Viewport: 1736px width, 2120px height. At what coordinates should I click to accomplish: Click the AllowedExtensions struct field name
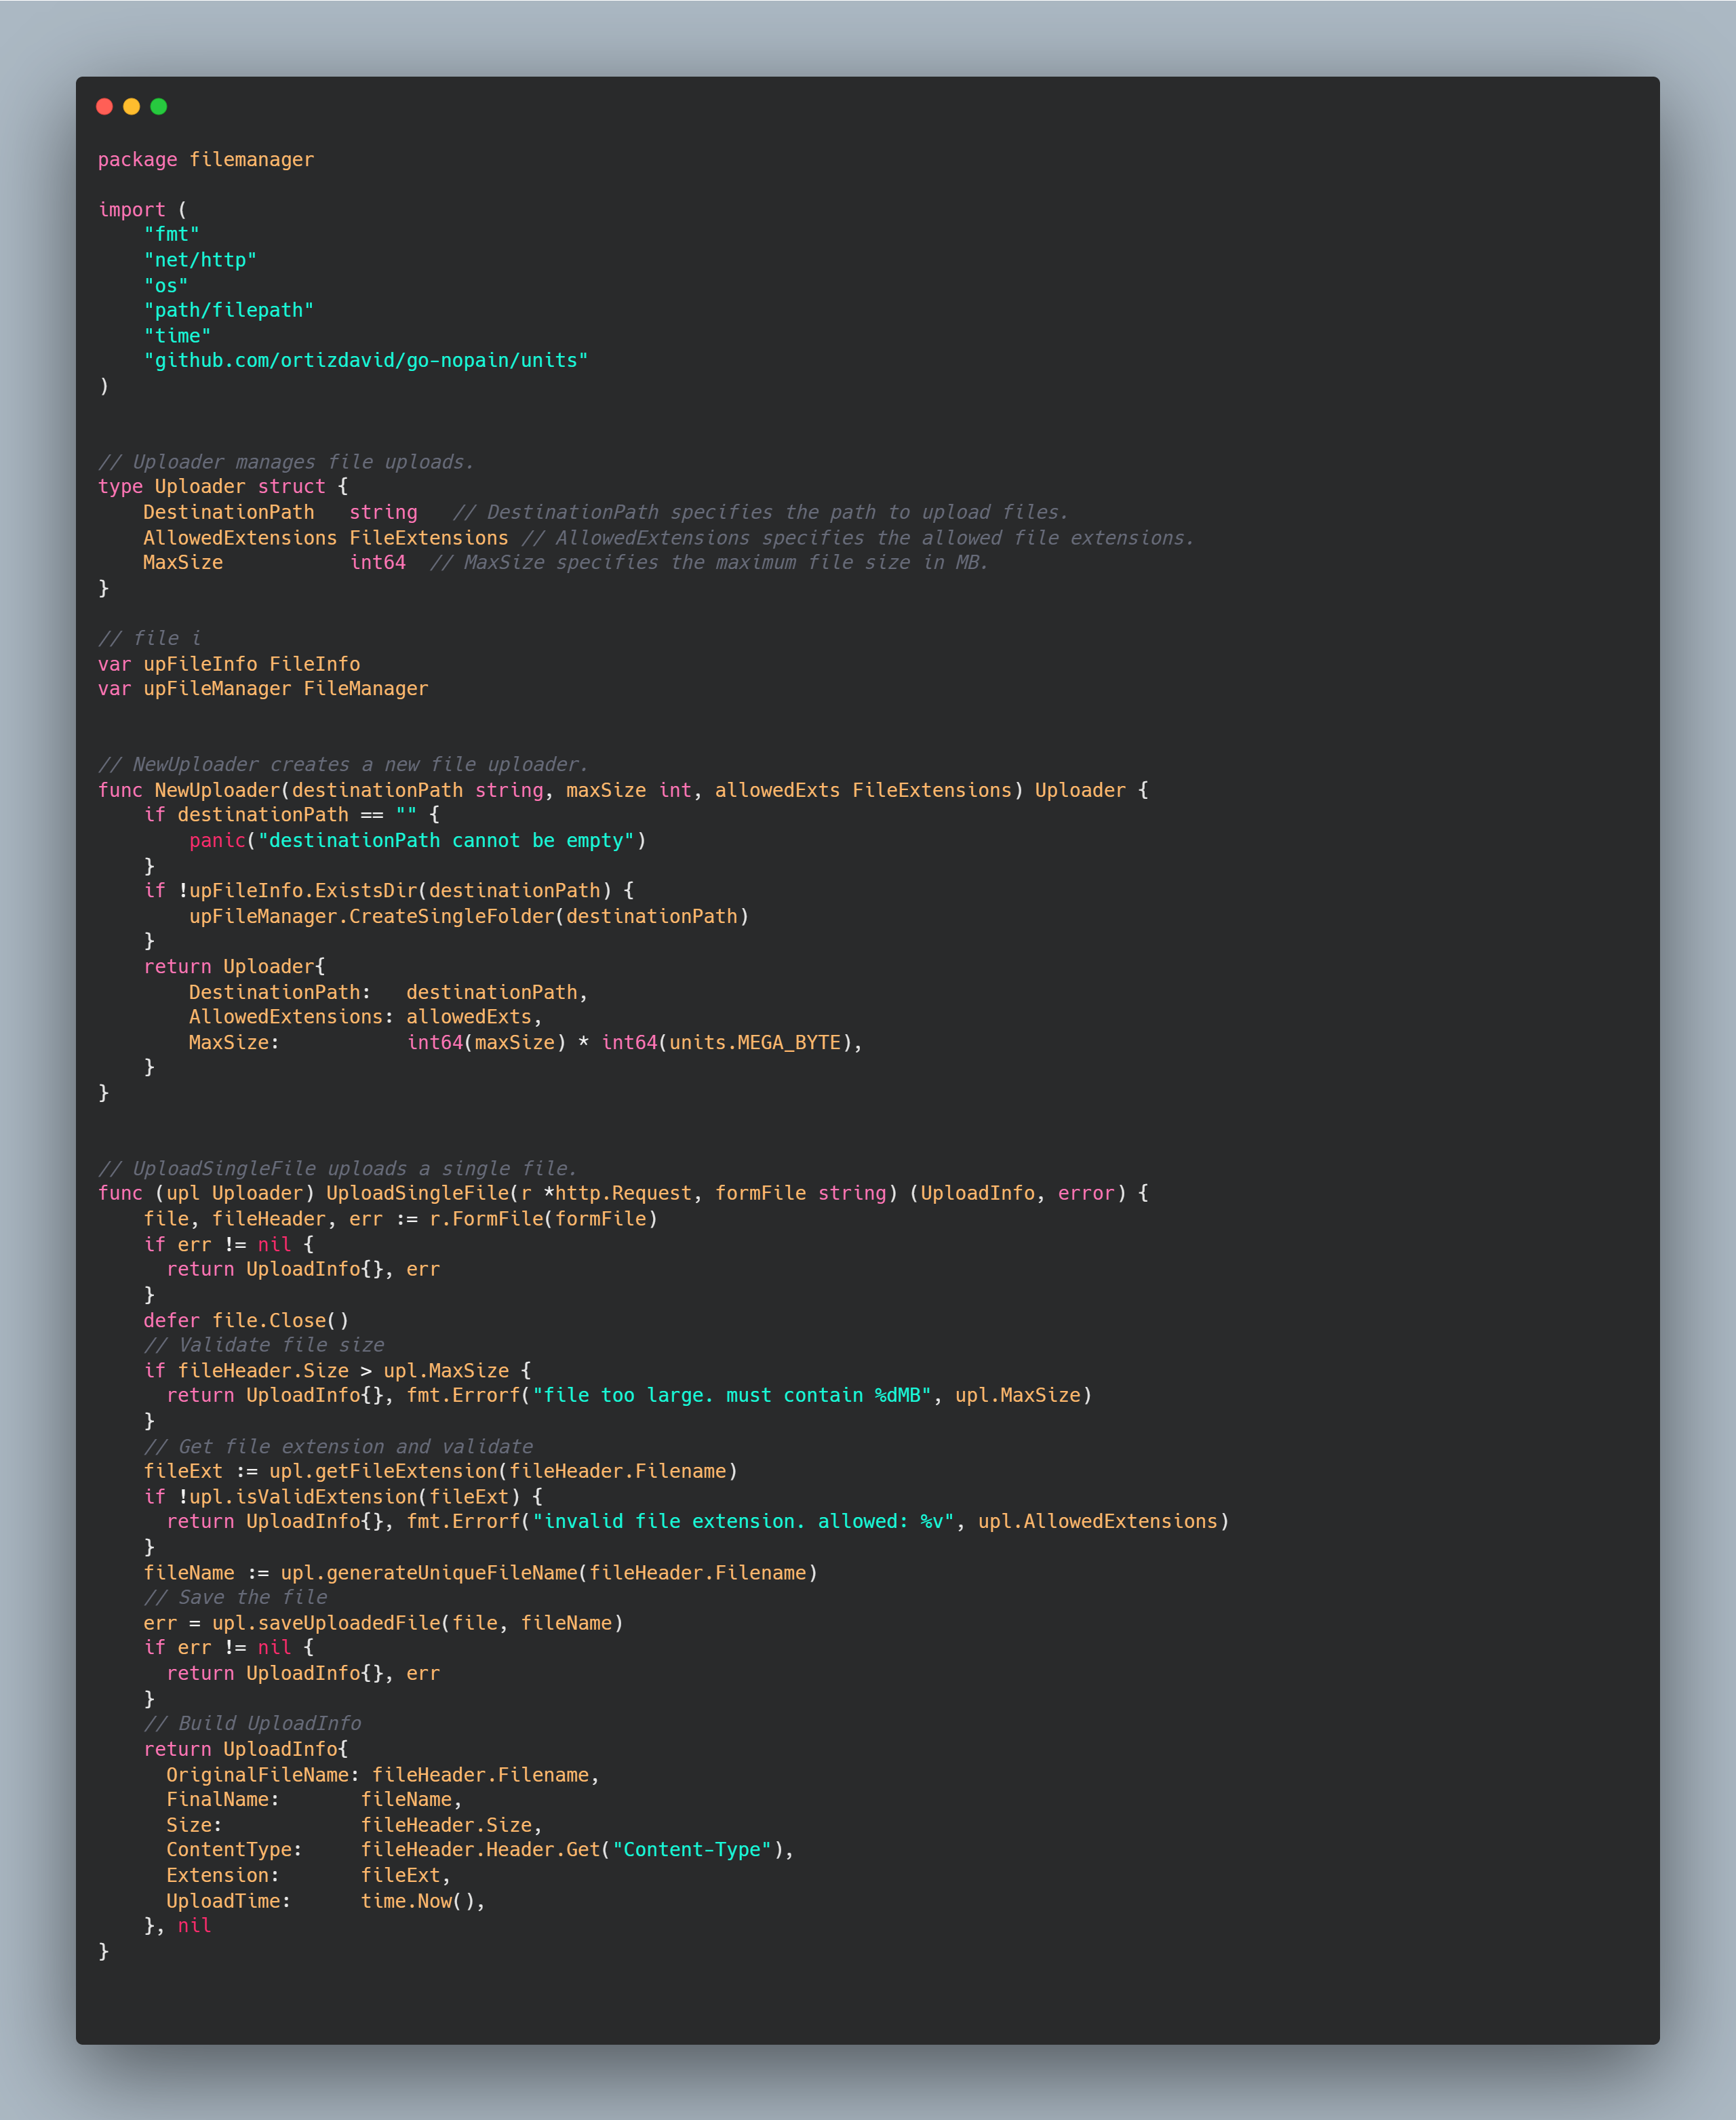pos(240,538)
